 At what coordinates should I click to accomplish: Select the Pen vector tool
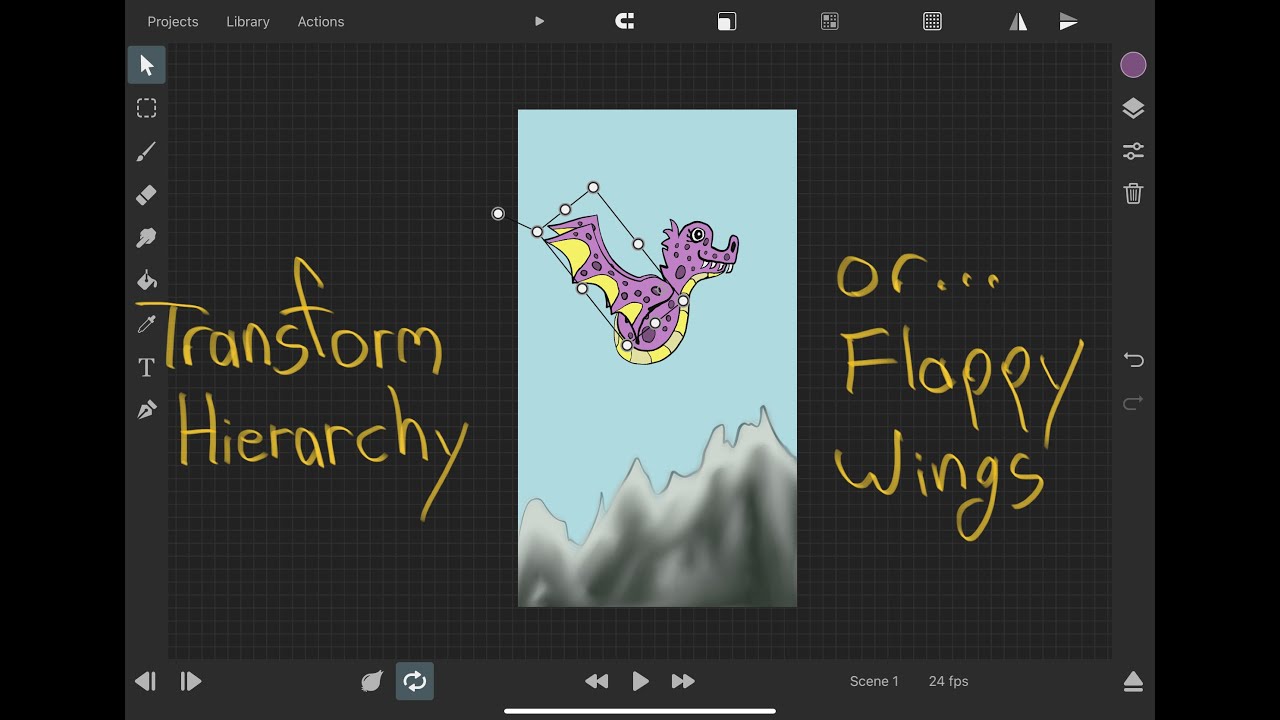coord(147,410)
